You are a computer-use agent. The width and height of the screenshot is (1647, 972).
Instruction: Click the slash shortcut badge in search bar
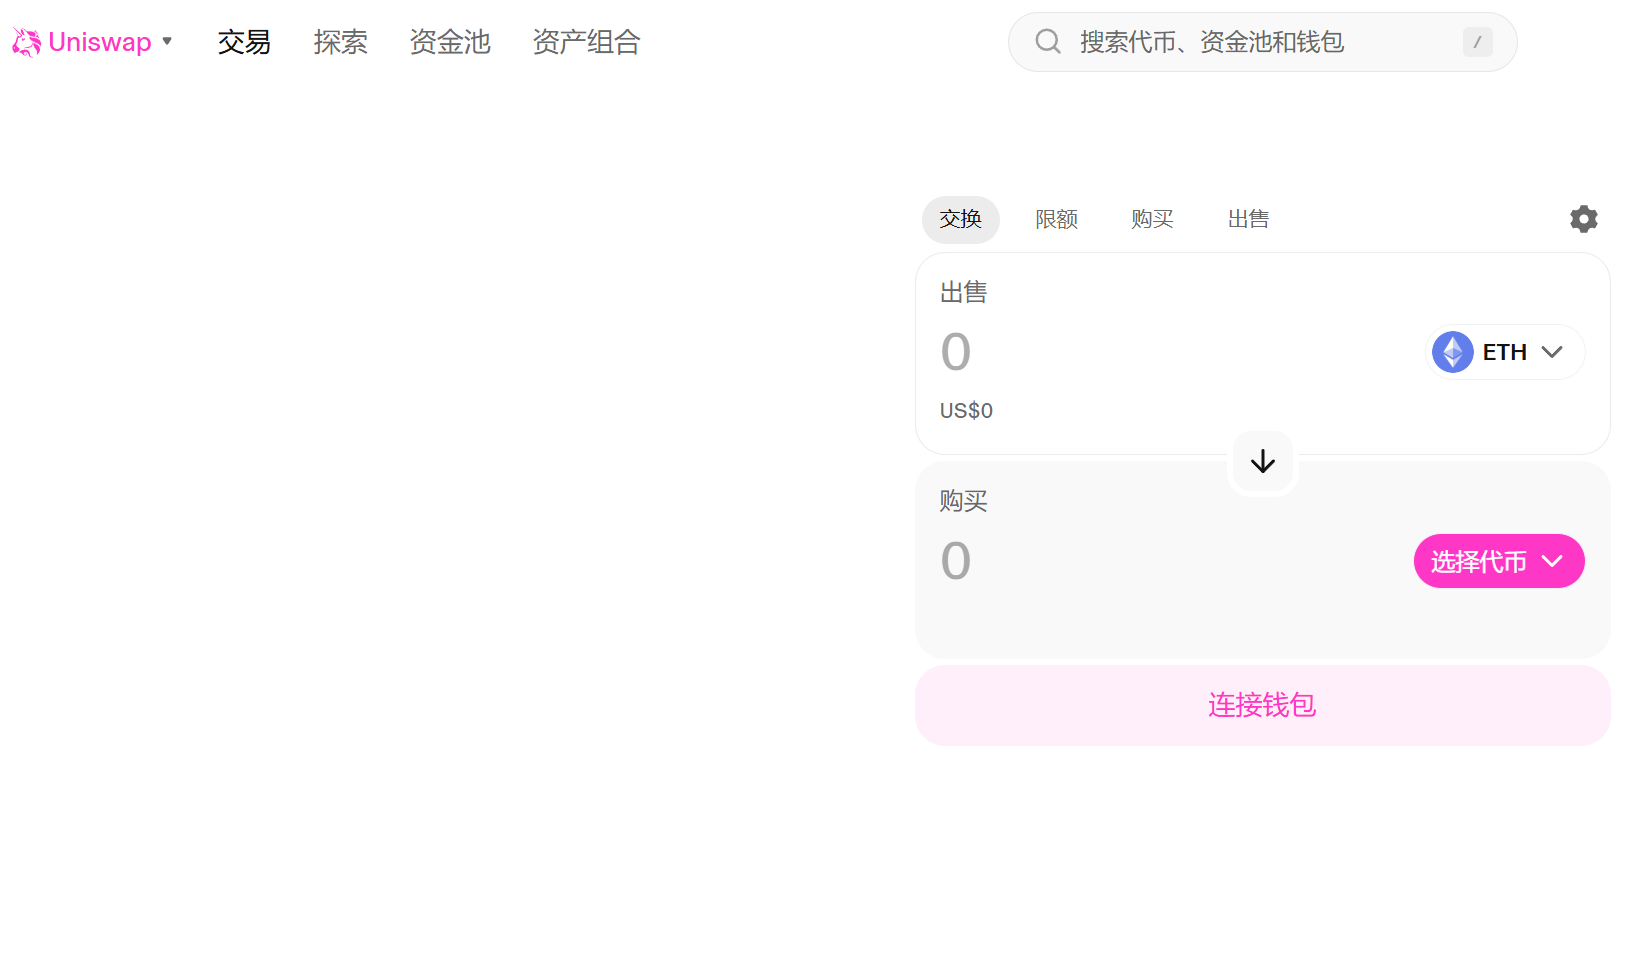tap(1477, 42)
